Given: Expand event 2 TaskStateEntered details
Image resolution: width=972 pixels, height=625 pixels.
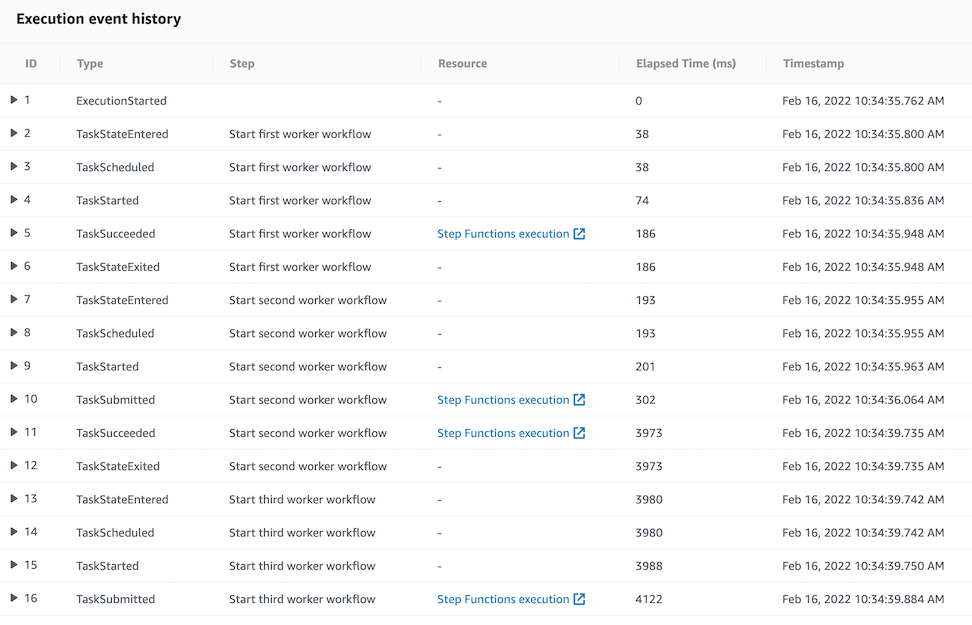Looking at the screenshot, I should (14, 133).
